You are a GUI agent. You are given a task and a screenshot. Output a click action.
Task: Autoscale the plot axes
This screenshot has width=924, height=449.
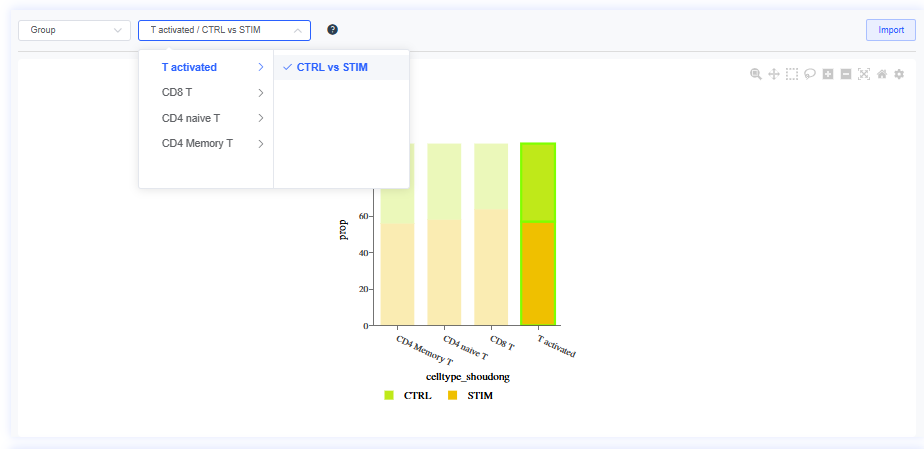click(864, 74)
